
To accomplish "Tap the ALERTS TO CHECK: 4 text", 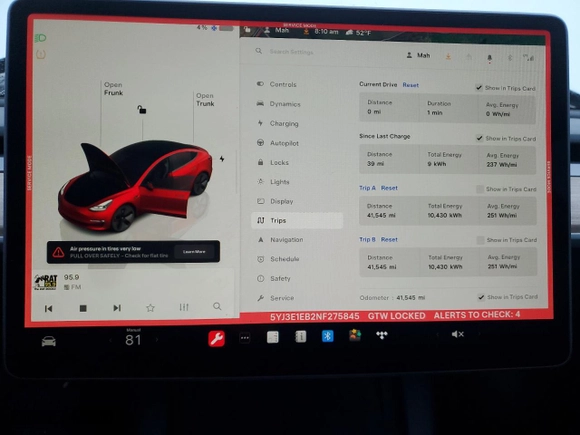I will click(477, 315).
